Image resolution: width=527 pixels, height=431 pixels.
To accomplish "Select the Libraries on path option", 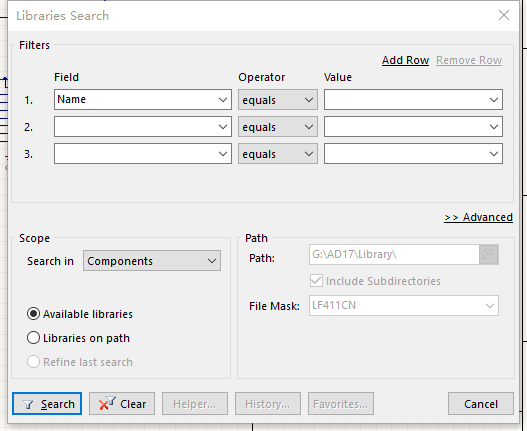I will coord(33,338).
